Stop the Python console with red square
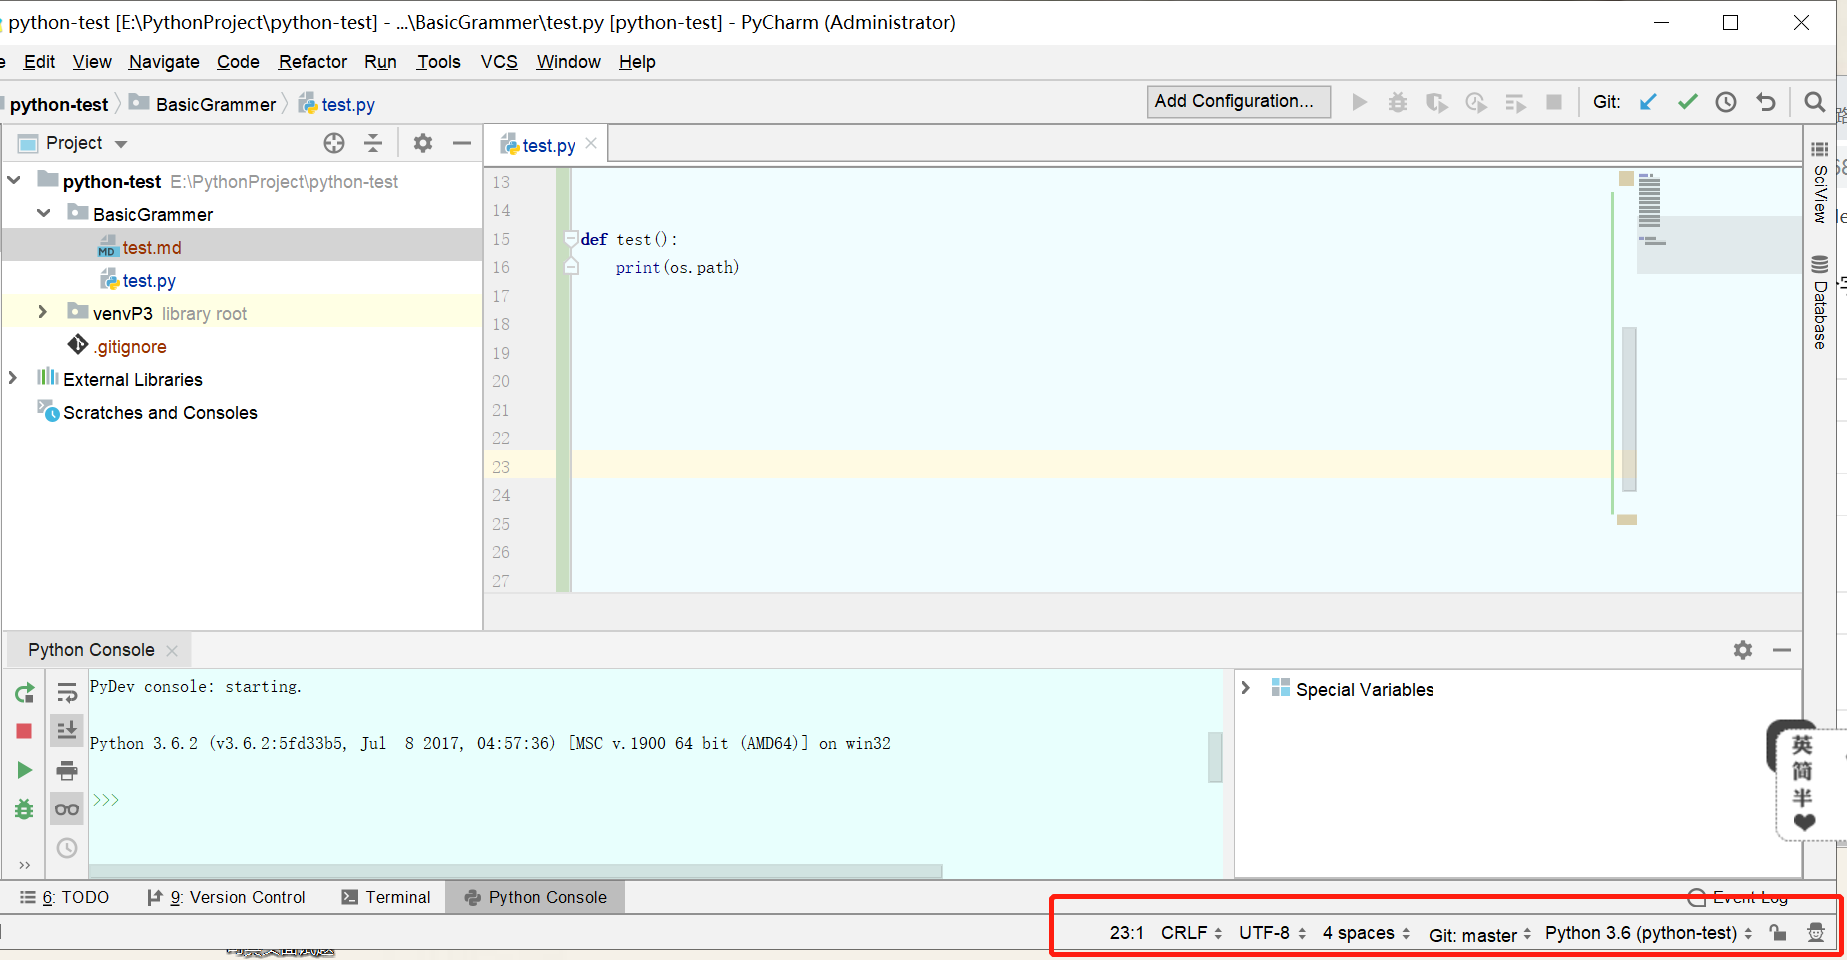The image size is (1847, 960). [25, 731]
